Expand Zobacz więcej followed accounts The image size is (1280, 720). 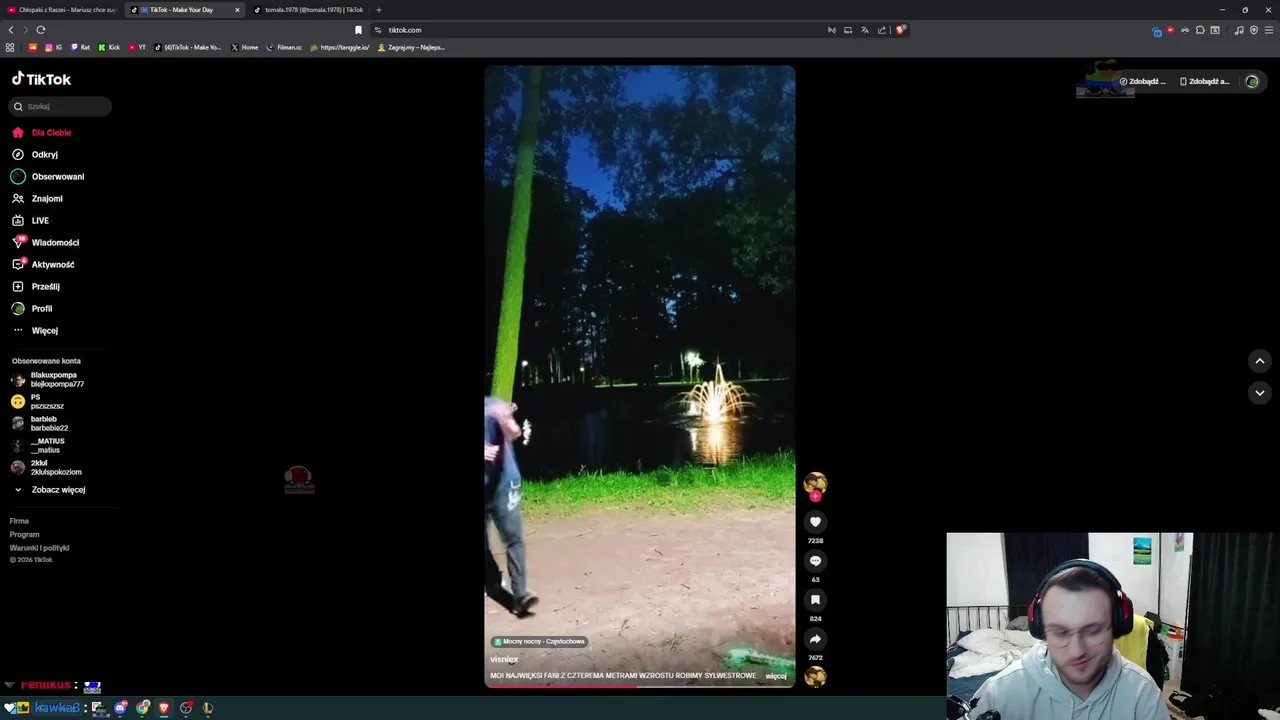point(49,489)
